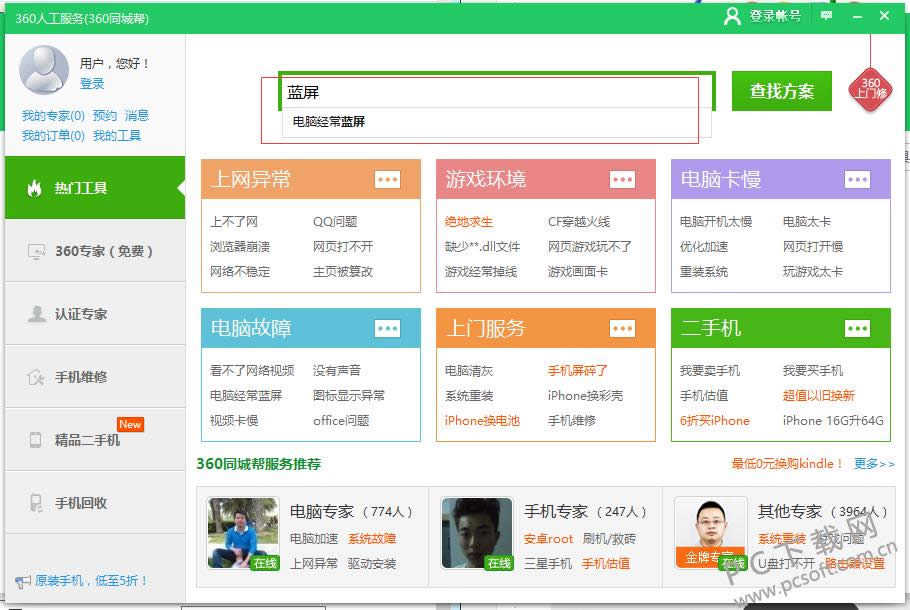This screenshot has height=610, width=910.
Task: Open 原装手机，低至5折！ promo link
Action: [90, 580]
